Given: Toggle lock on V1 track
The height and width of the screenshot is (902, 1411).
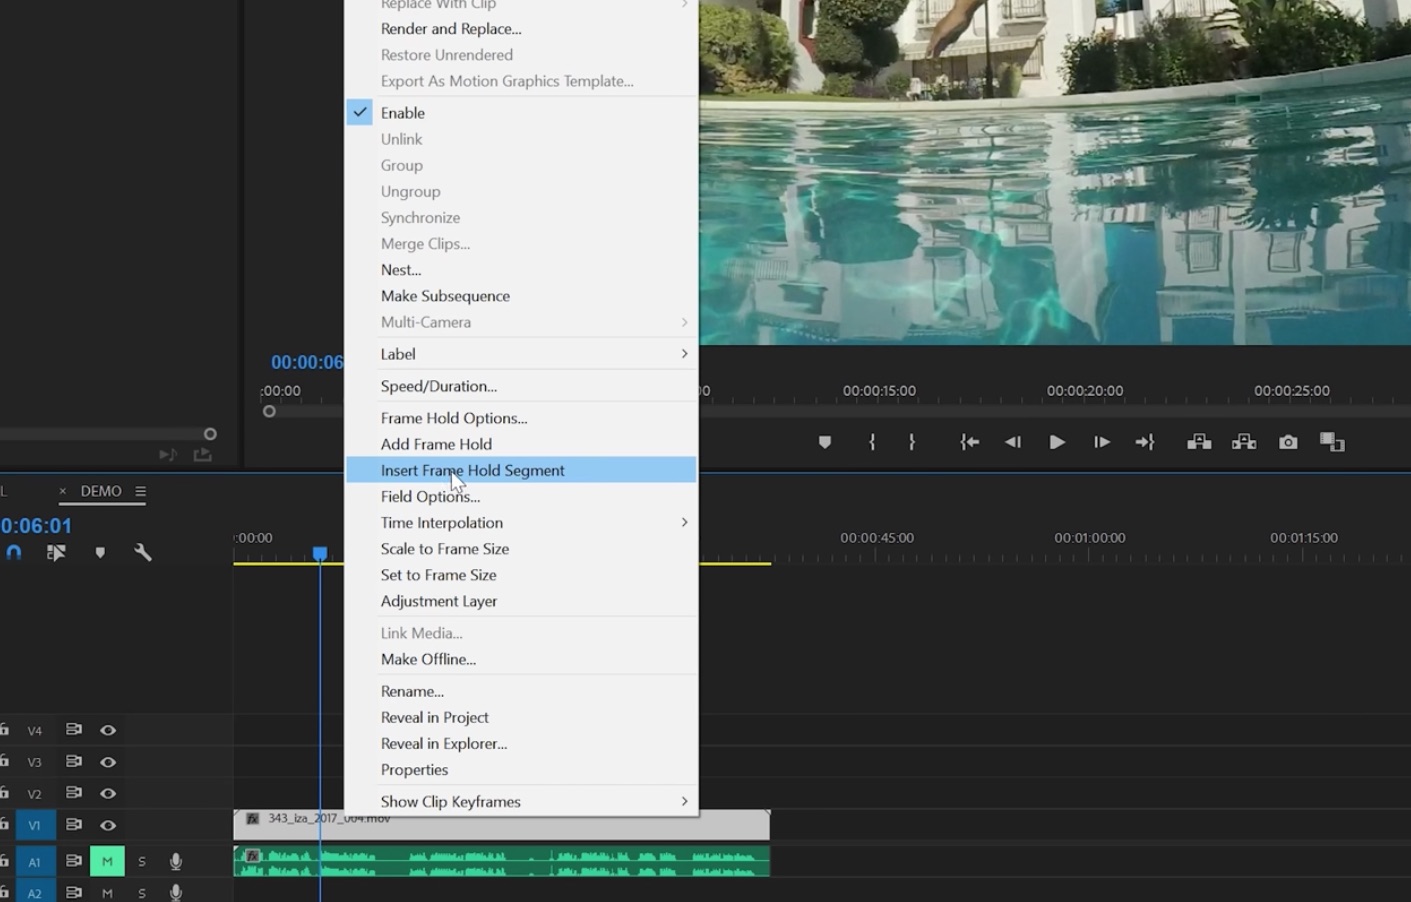Looking at the screenshot, I should point(4,824).
